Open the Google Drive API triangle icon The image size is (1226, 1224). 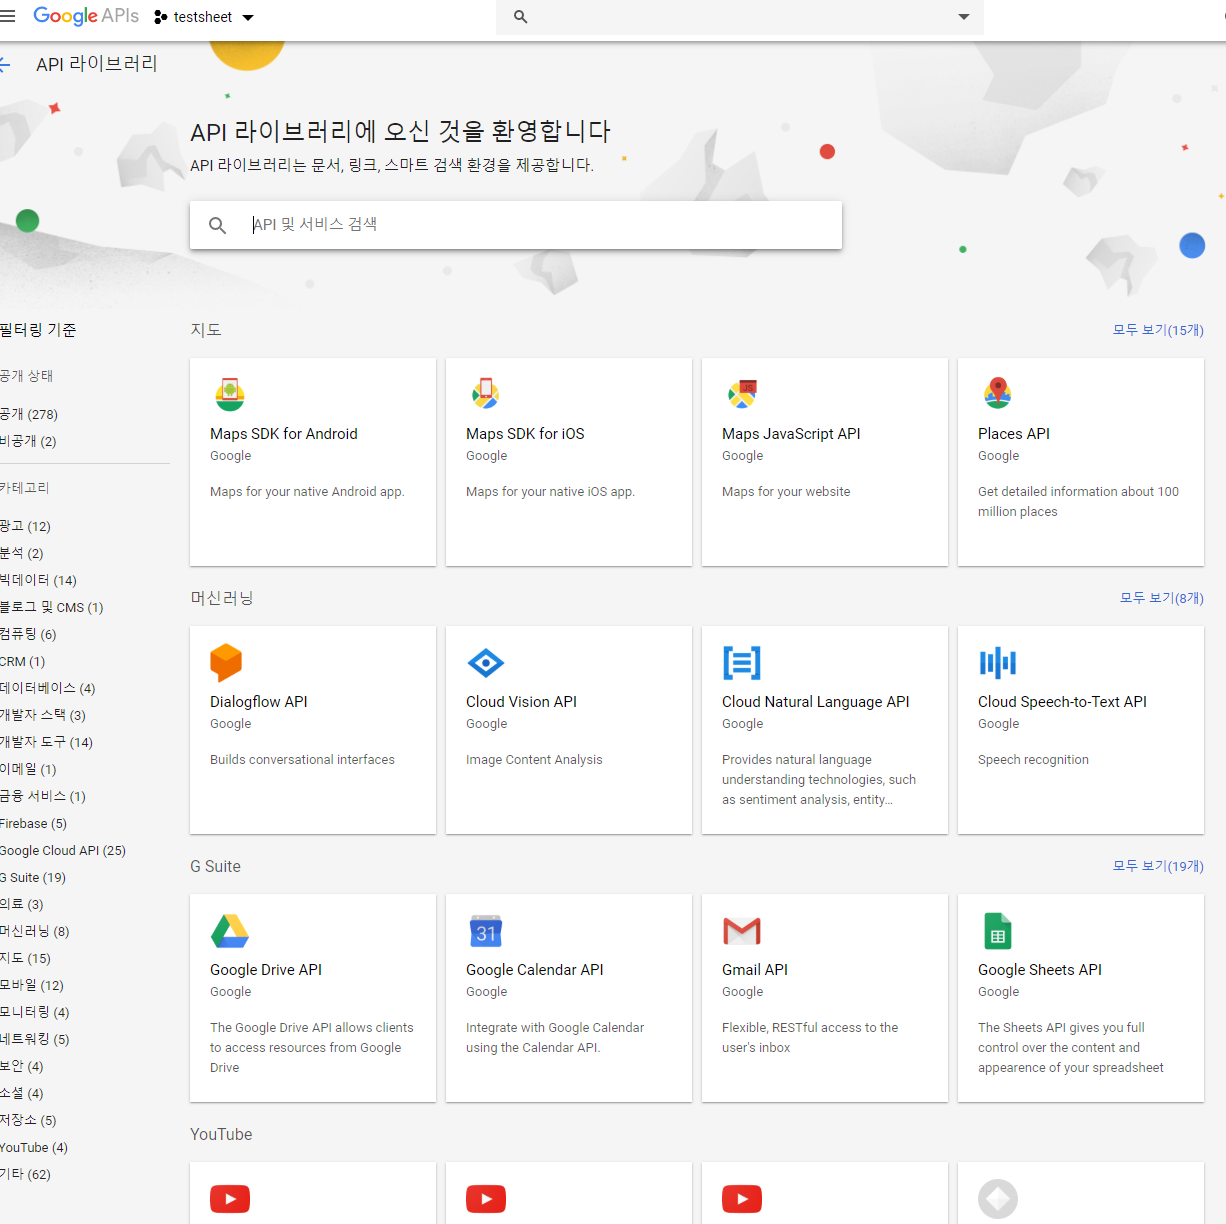click(230, 931)
